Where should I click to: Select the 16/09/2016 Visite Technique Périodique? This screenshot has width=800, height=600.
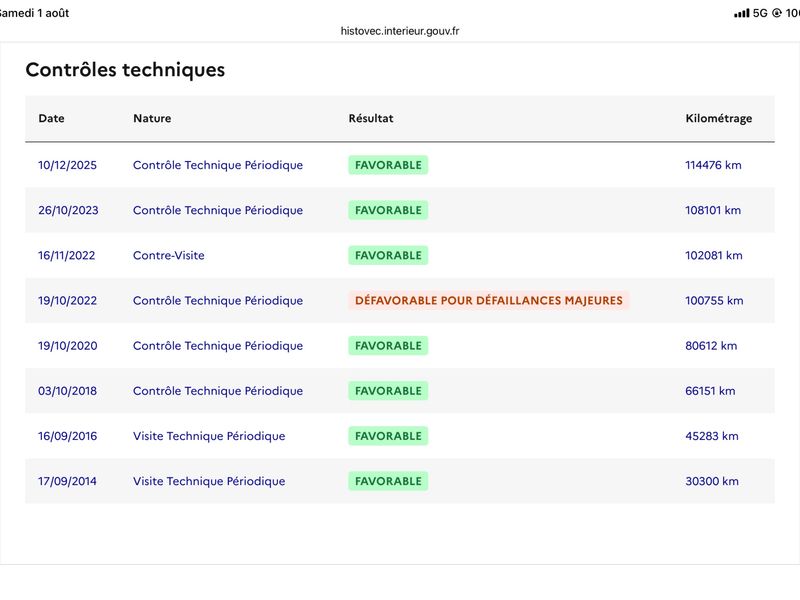(x=209, y=436)
